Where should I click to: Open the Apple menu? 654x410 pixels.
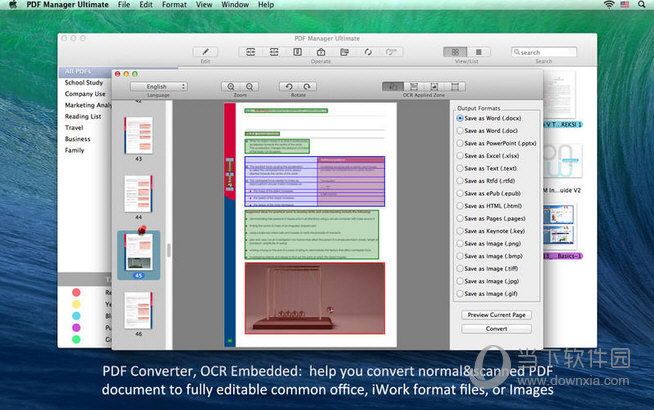point(13,5)
